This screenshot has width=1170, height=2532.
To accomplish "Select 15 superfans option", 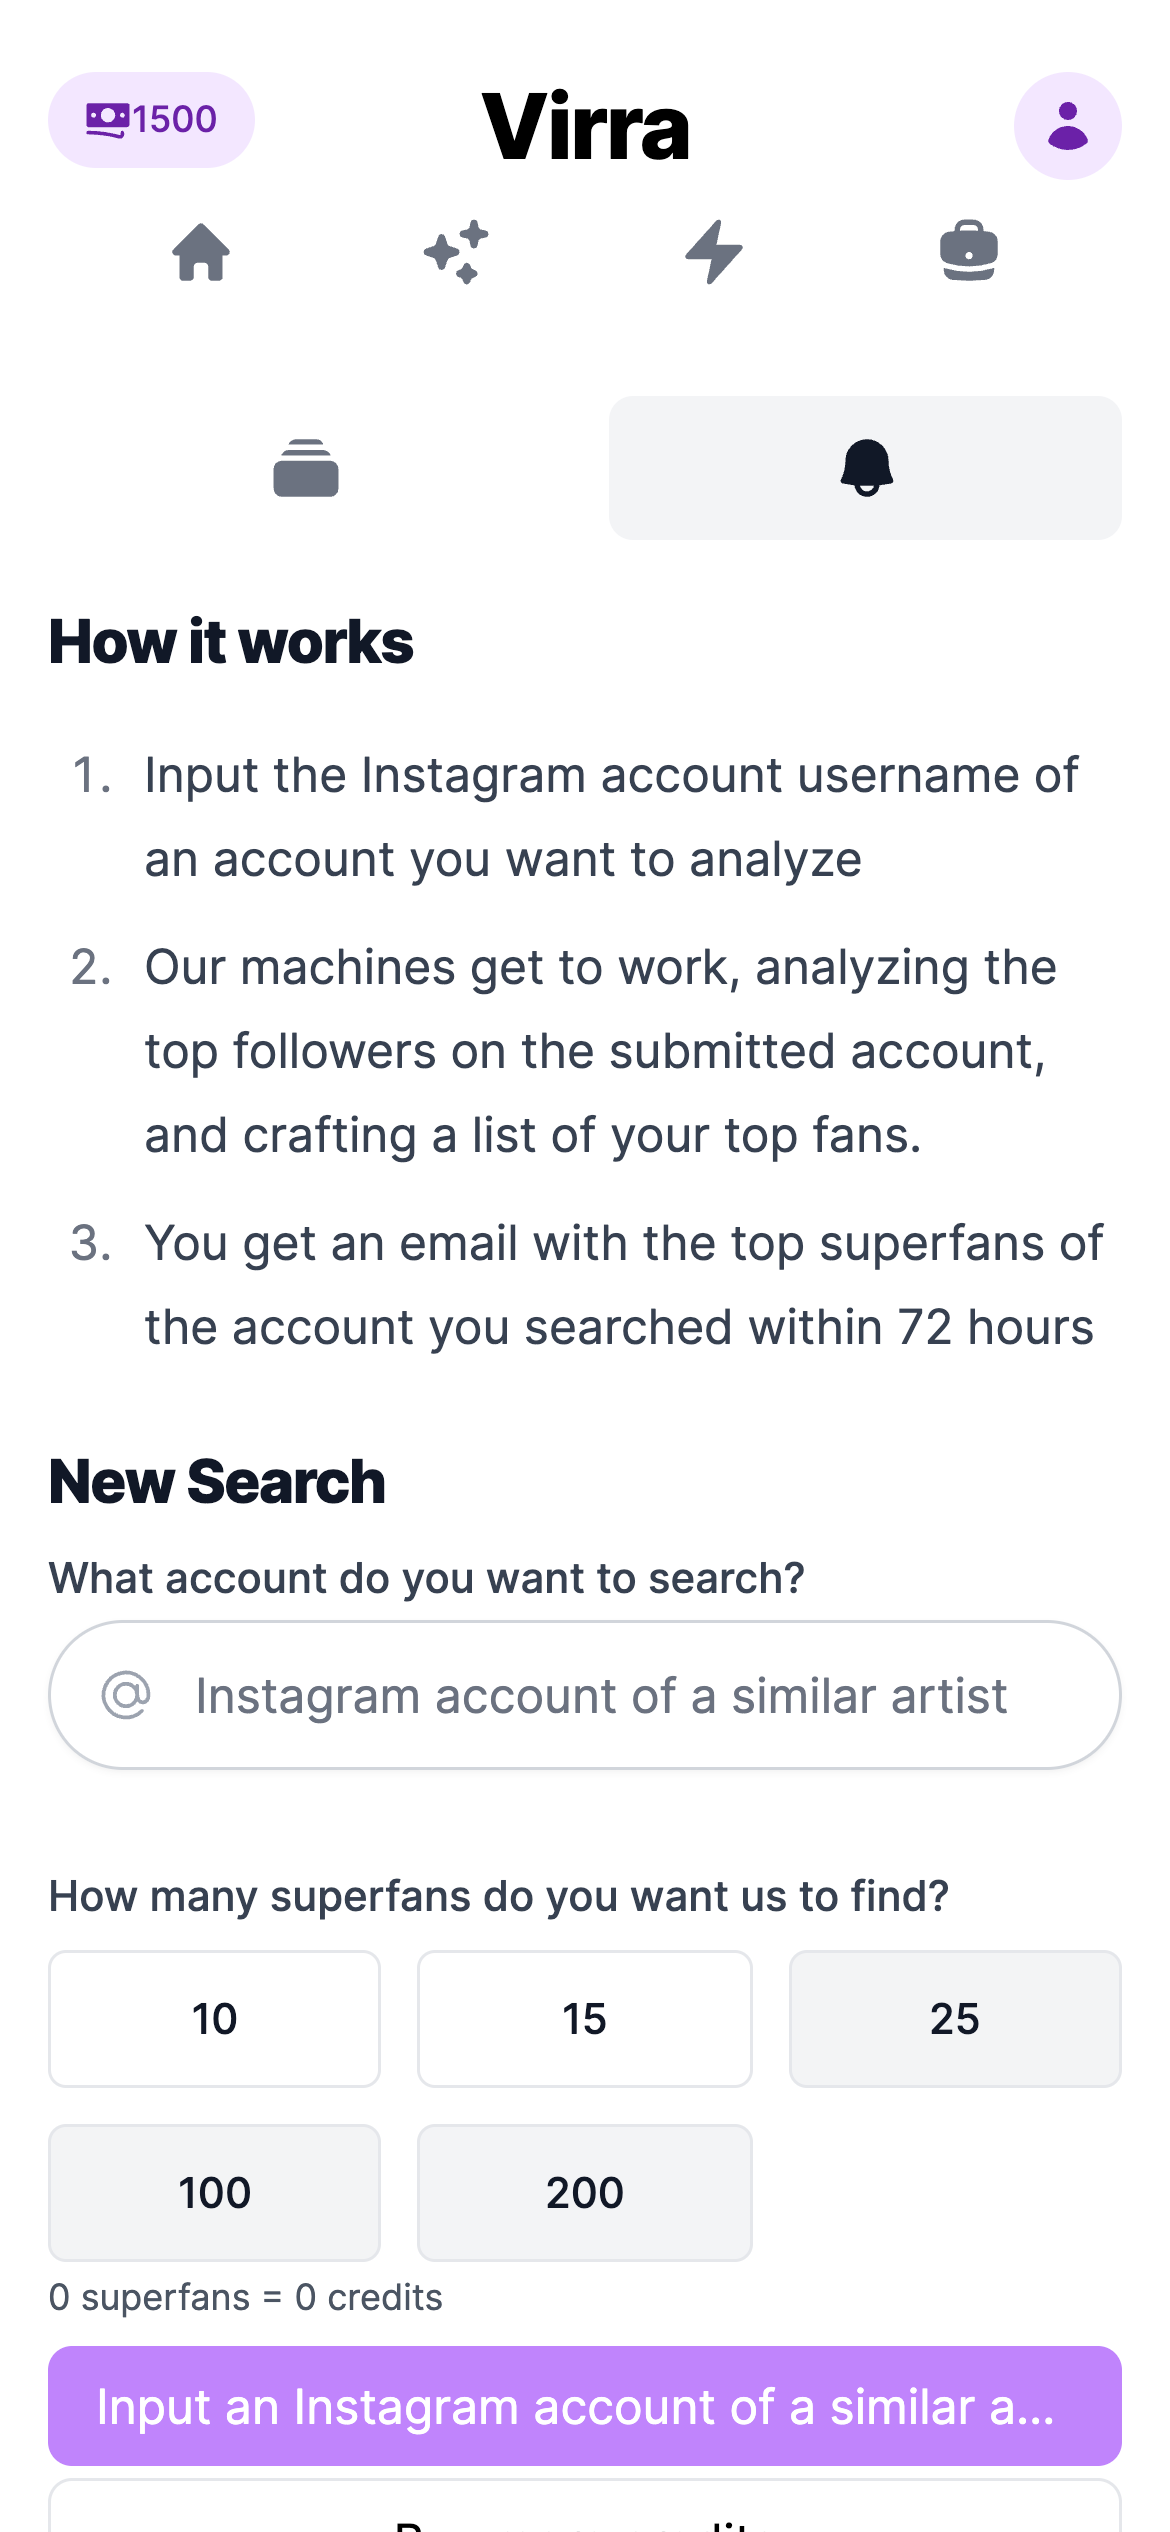I will click(584, 2019).
